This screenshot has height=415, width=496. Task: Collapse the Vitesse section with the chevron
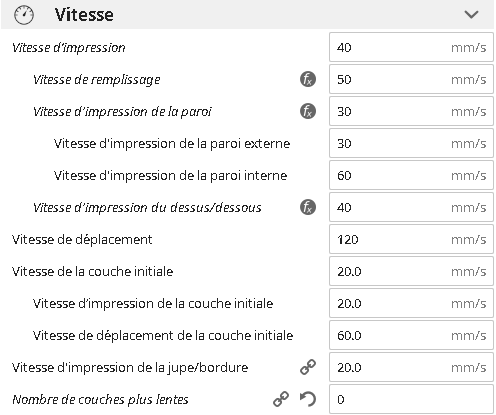click(471, 15)
